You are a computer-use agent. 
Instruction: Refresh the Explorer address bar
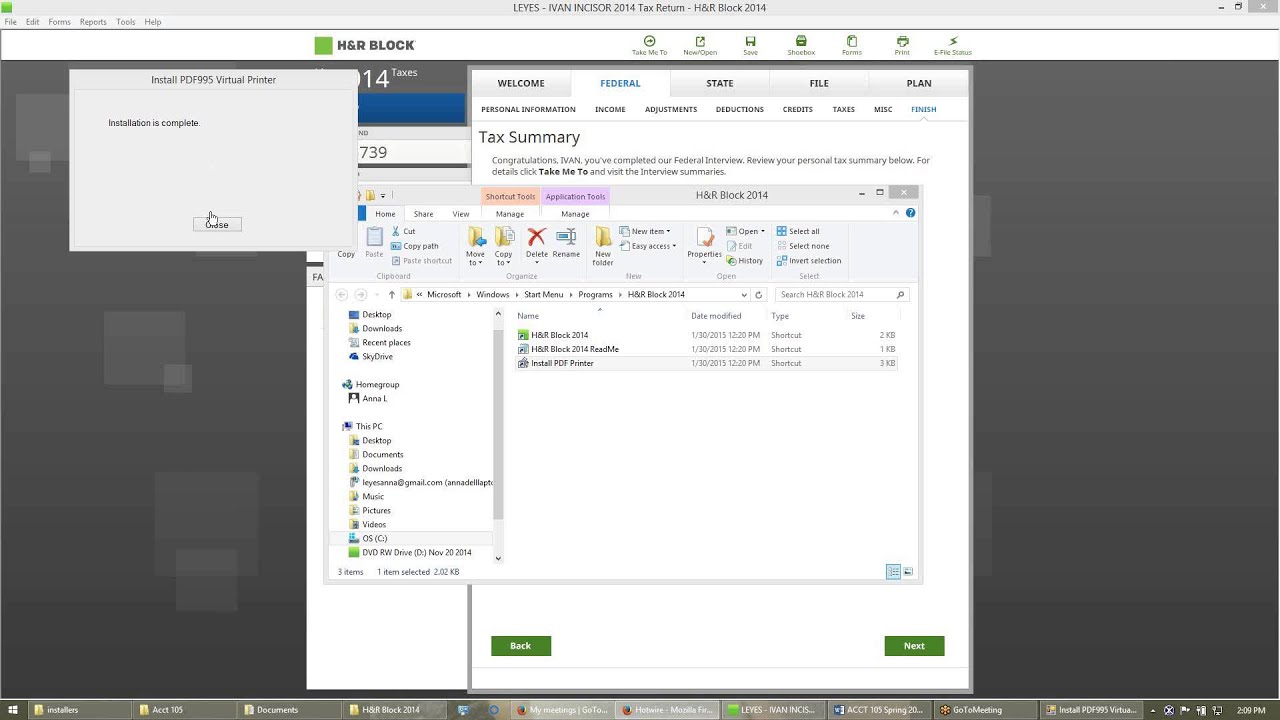tap(759, 295)
